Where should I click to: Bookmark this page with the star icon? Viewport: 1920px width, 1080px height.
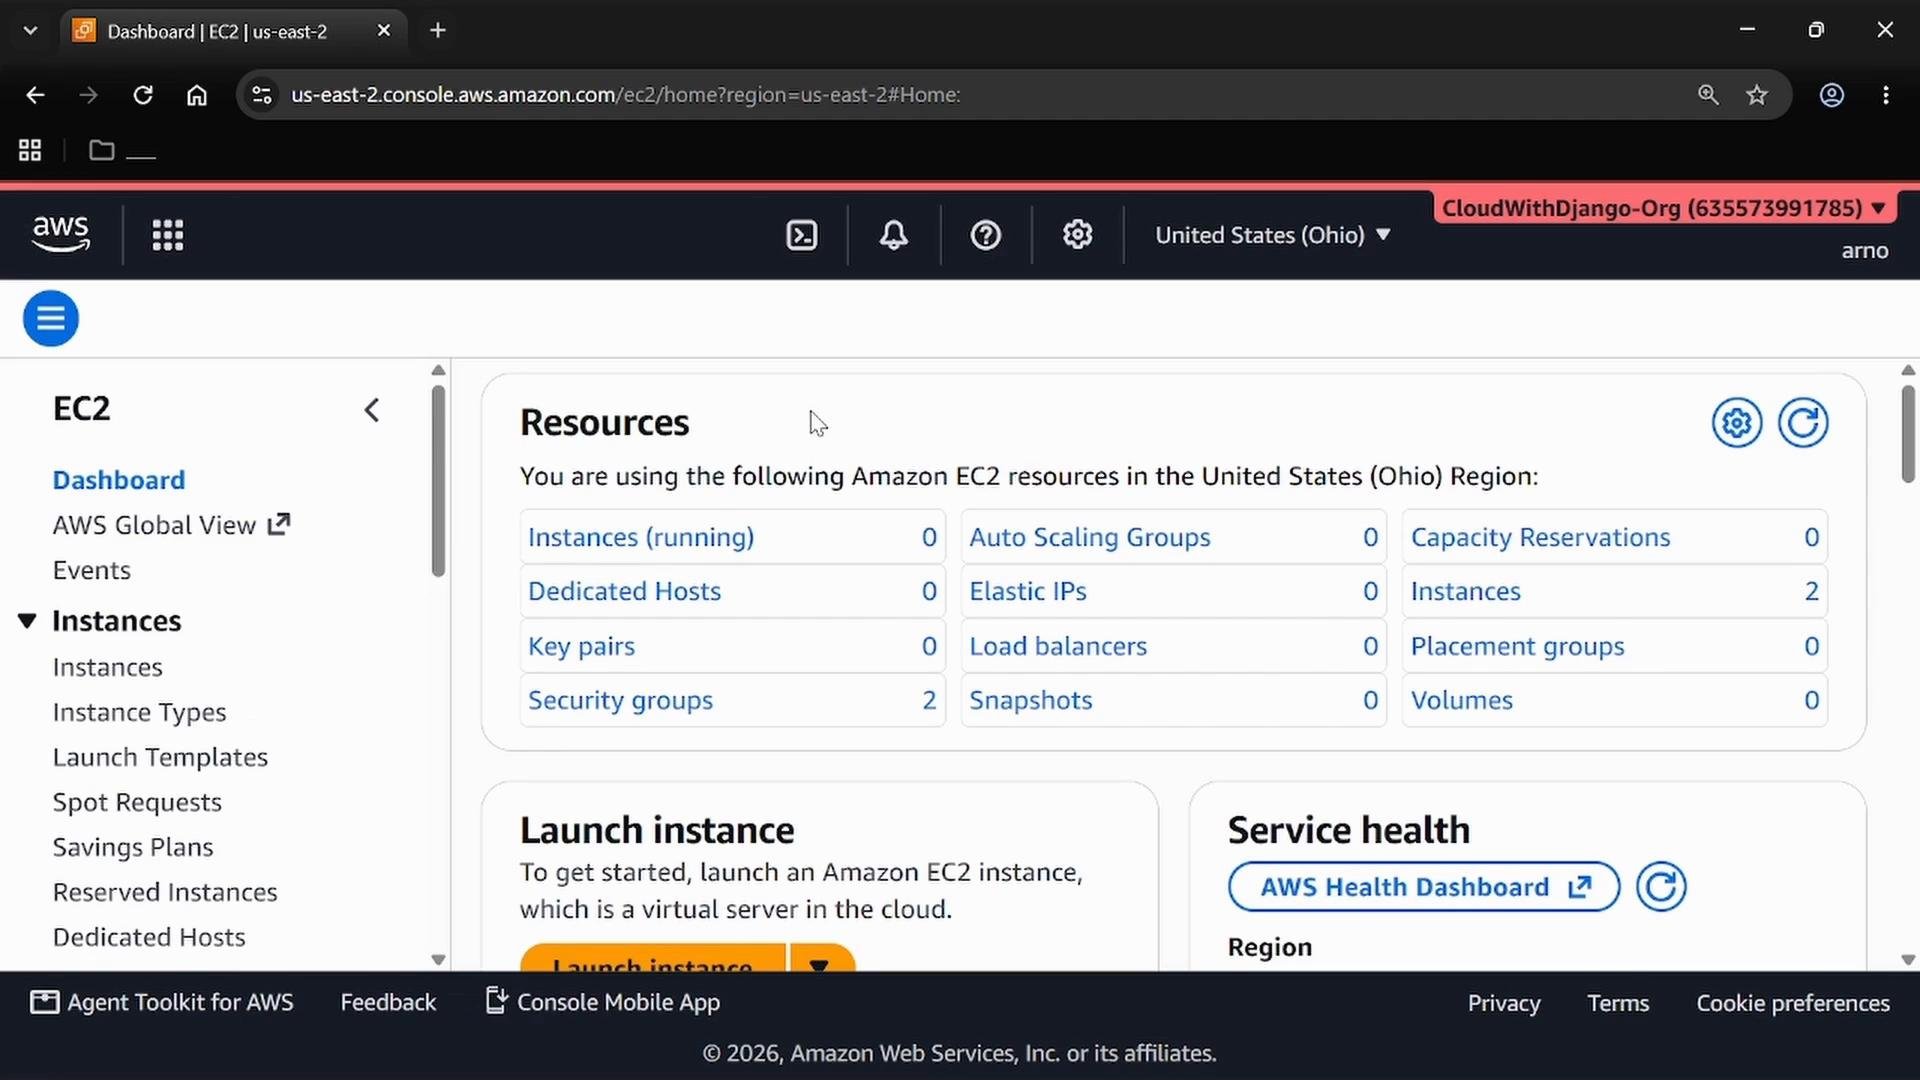coord(1757,95)
